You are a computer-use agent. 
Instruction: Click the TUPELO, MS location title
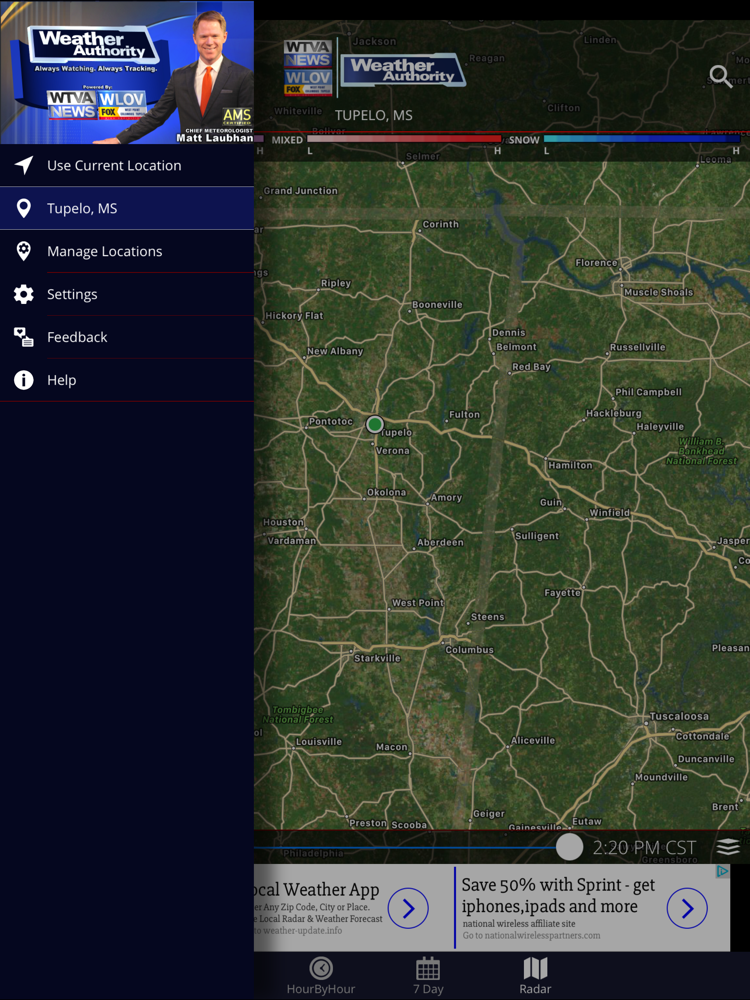click(374, 115)
